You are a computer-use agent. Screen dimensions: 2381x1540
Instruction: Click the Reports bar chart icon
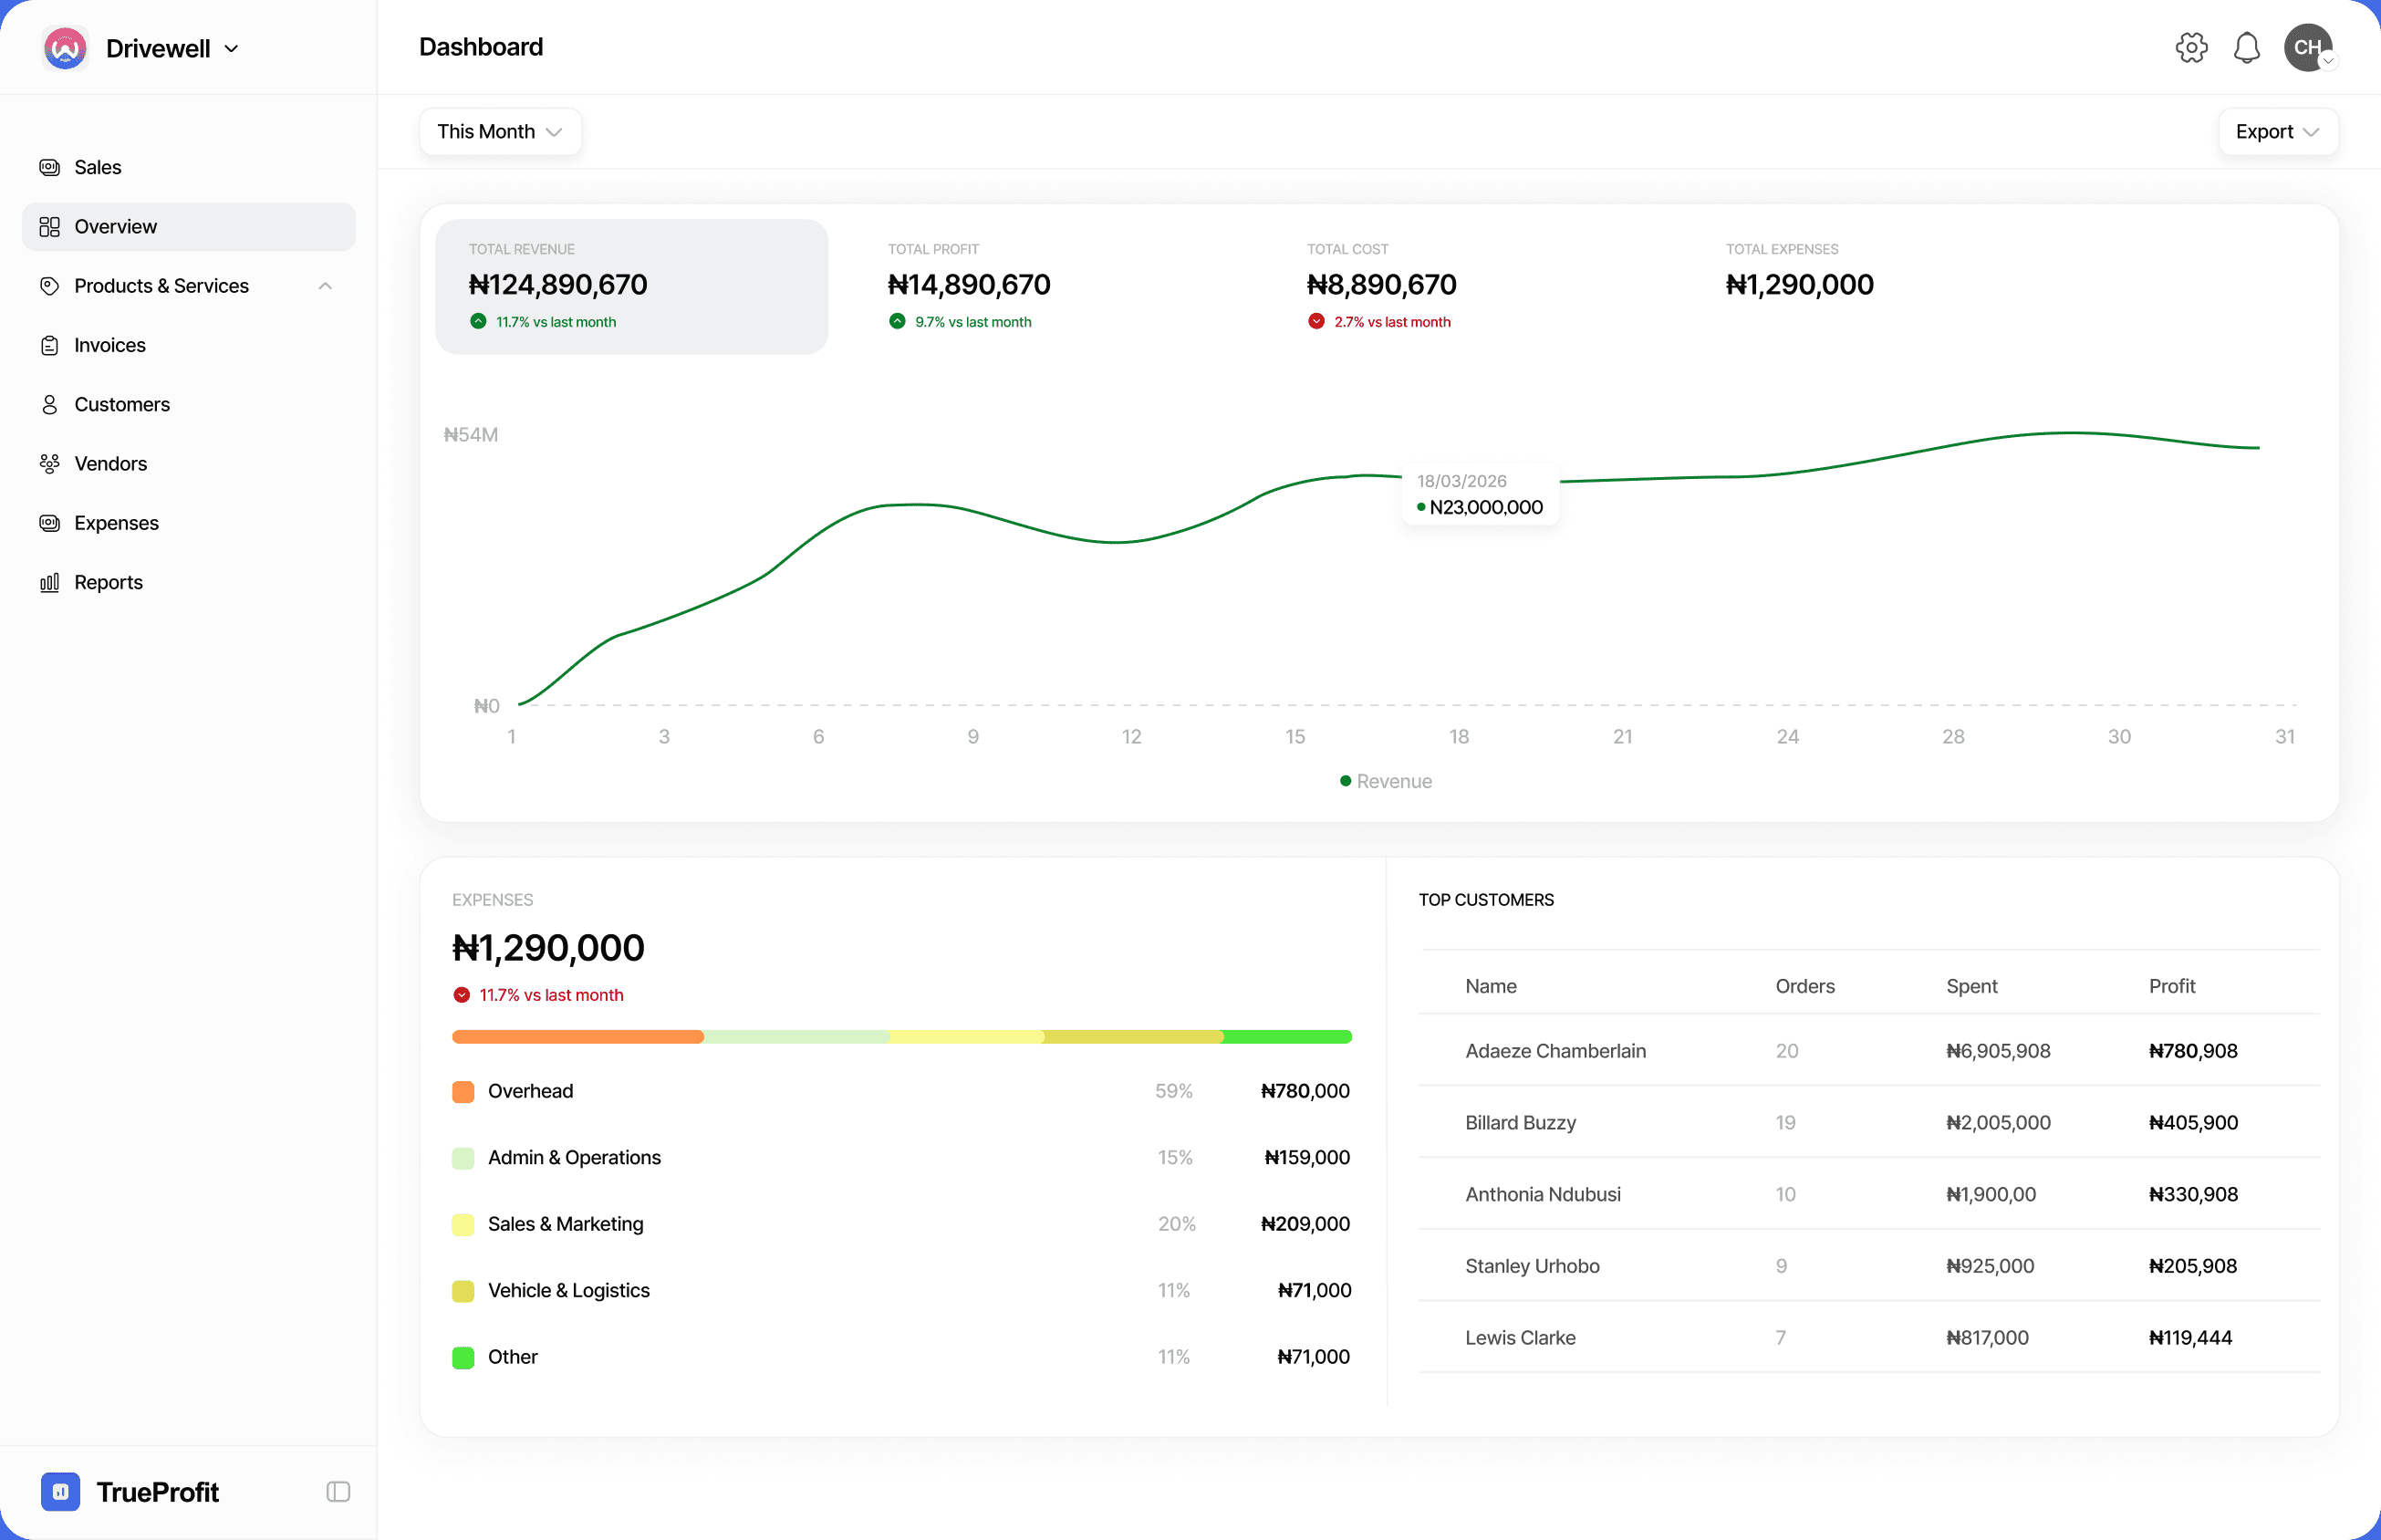[x=49, y=582]
